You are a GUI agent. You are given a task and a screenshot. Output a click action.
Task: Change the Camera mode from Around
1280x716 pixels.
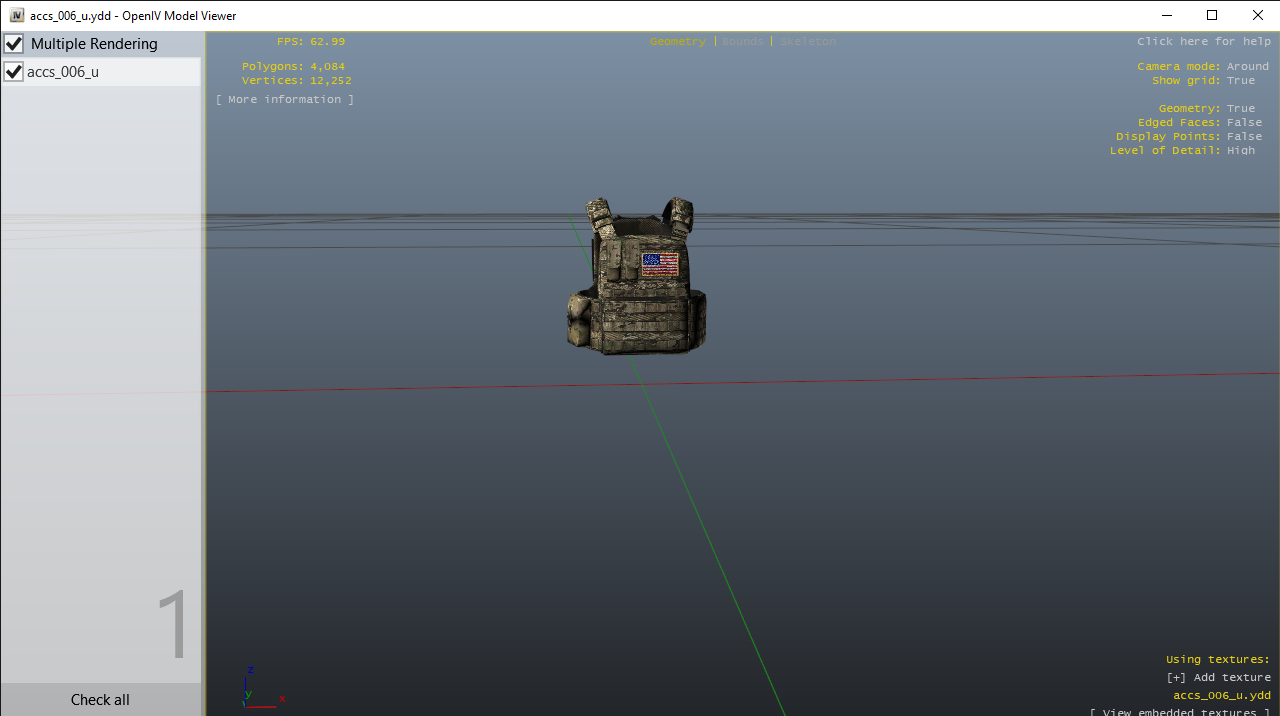[1247, 67]
